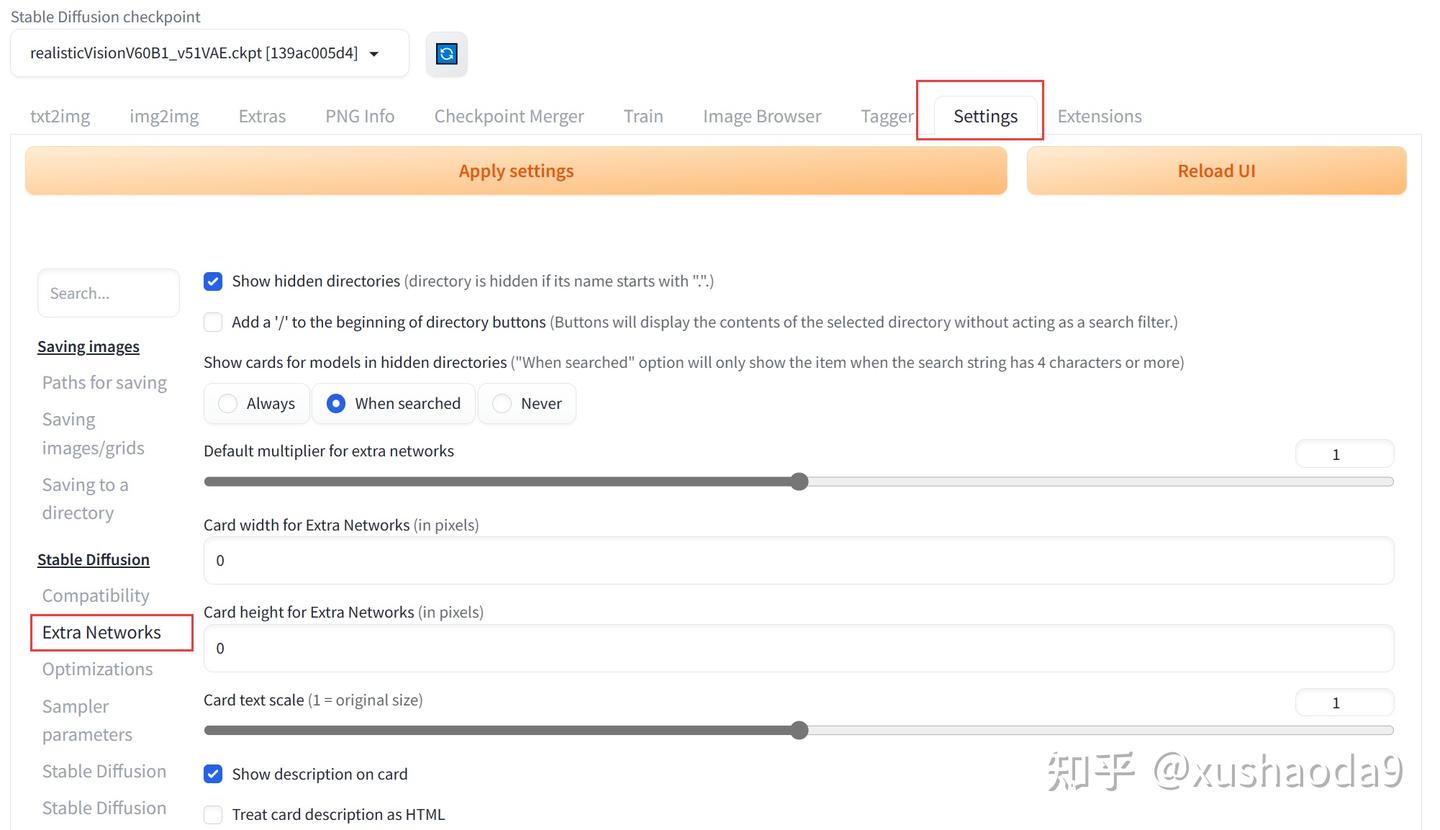
Task: Open Sampler parameters settings
Action: click(87, 720)
